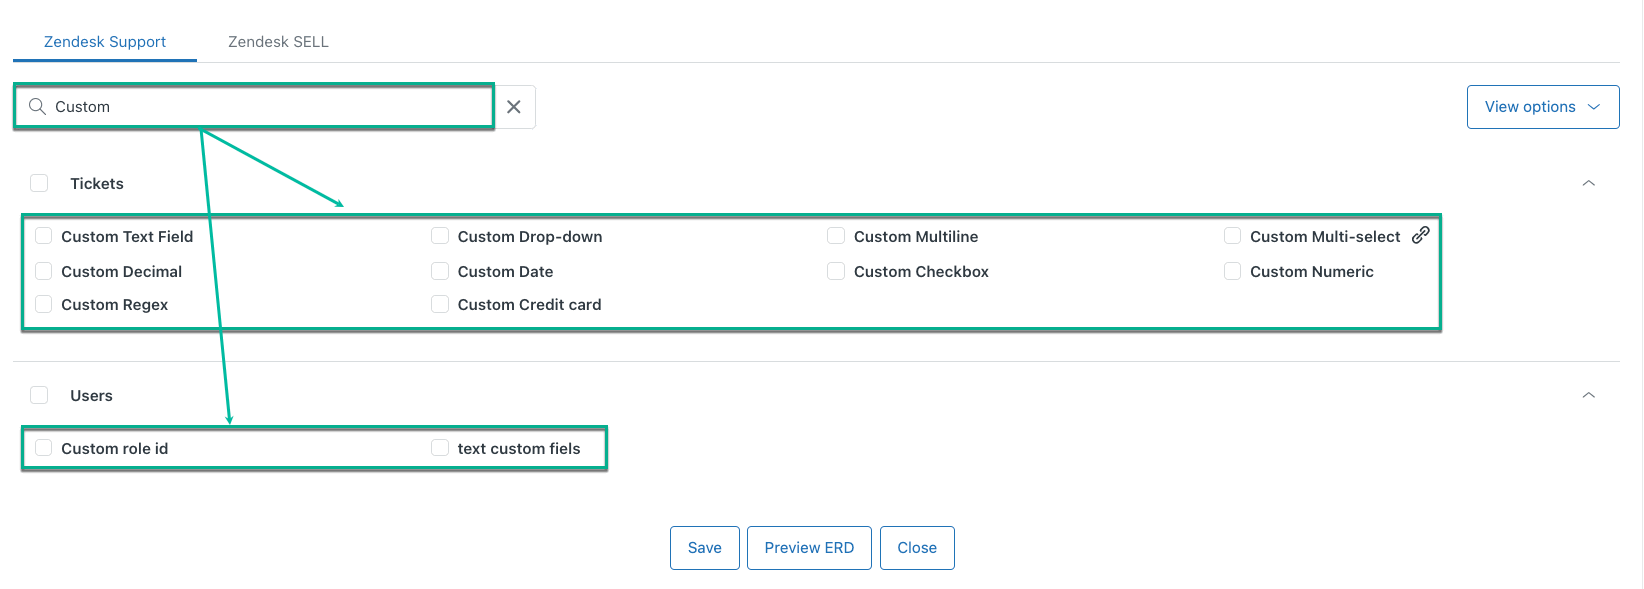Check the Custom Numeric checkbox

coord(1233,271)
